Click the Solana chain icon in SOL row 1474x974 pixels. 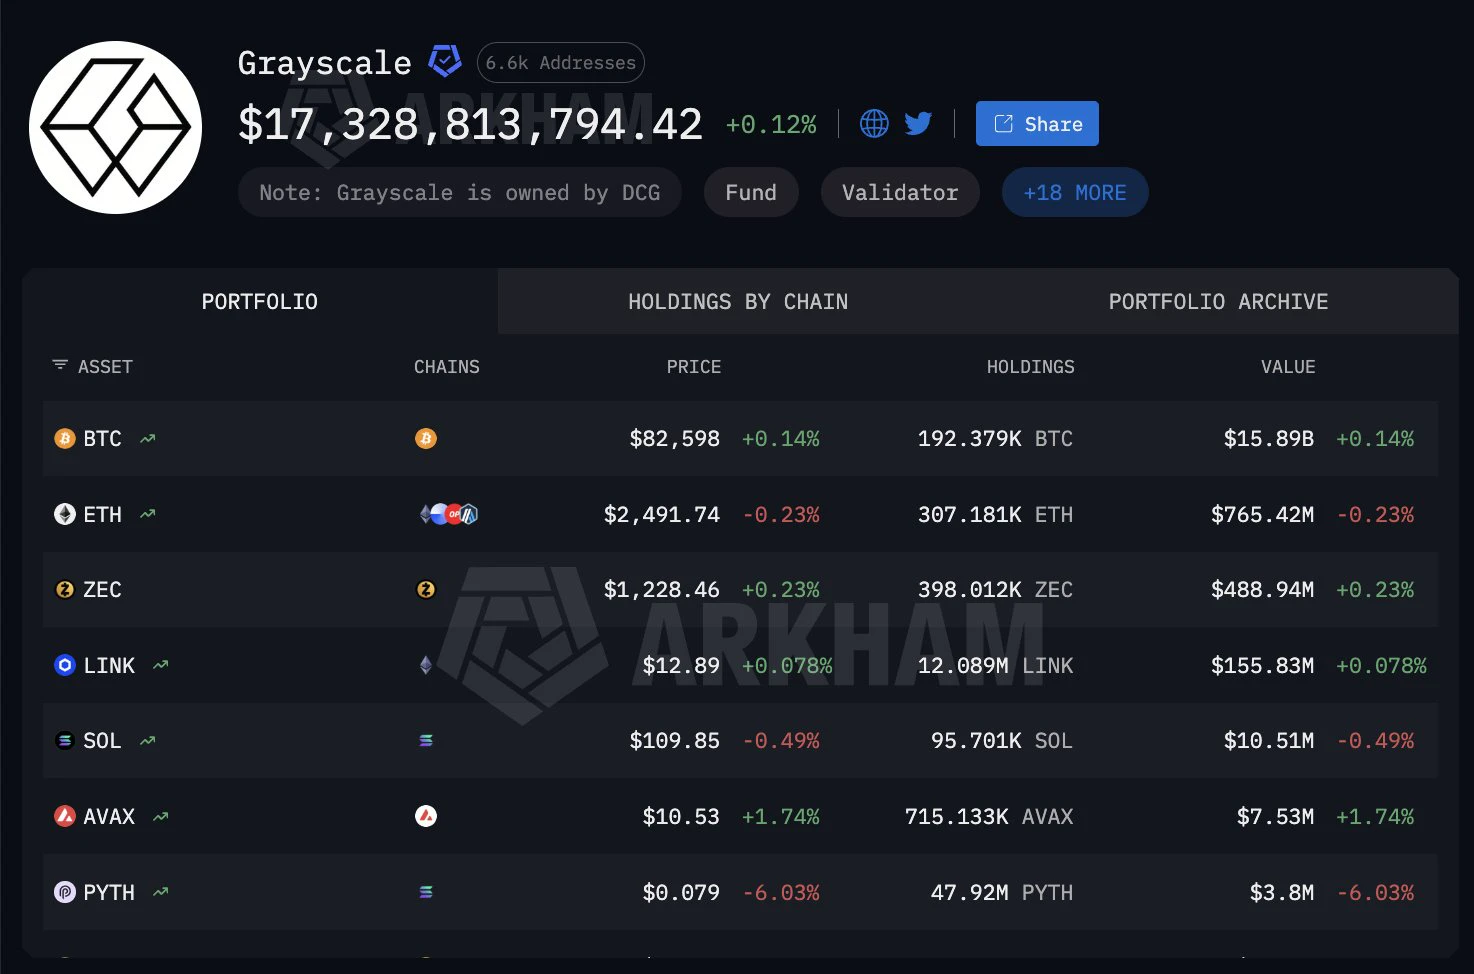click(x=426, y=741)
